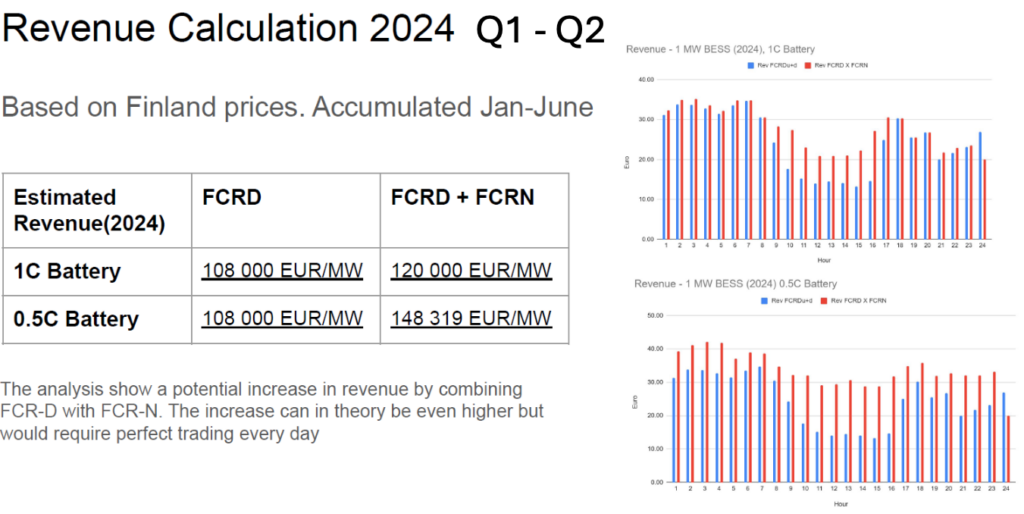This screenshot has width=1024, height=514.
Task: Click the 'FCRD + FCRN' column header
Action: click(462, 198)
